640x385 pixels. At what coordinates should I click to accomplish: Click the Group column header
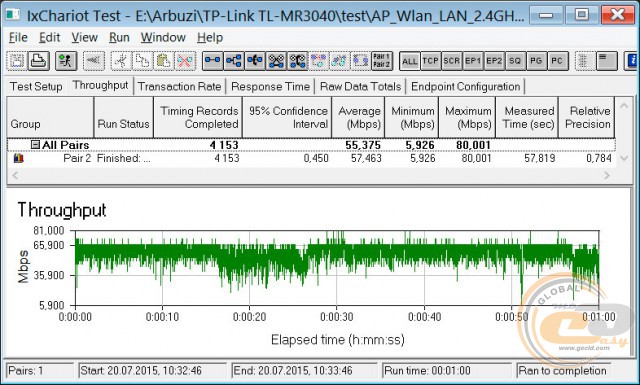(x=50, y=117)
